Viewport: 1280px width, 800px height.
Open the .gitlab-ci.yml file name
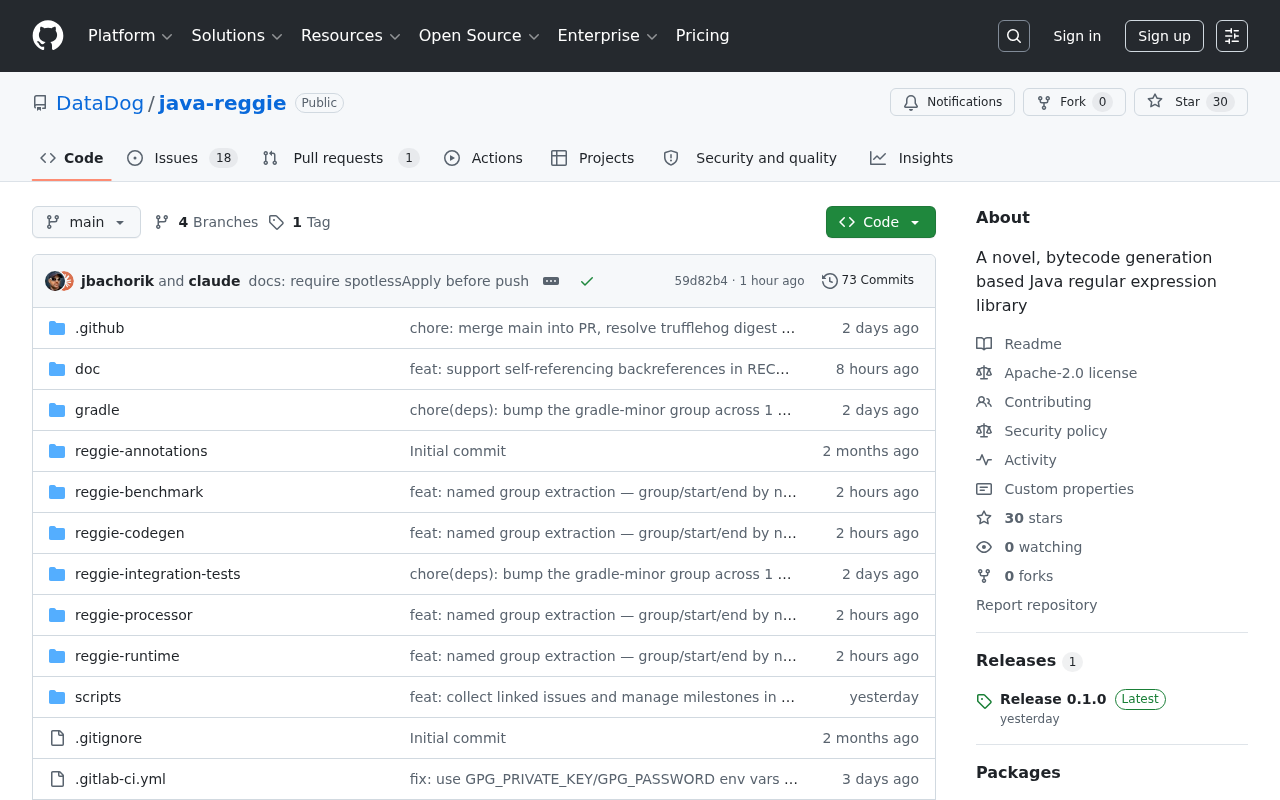(x=120, y=779)
